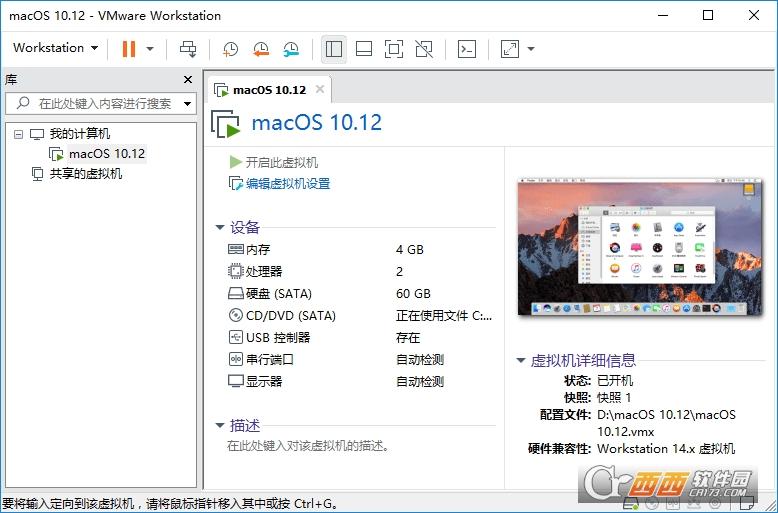The height and width of the screenshot is (513, 778).
Task: Collapse the 我的计算机 tree node
Action: (18, 134)
